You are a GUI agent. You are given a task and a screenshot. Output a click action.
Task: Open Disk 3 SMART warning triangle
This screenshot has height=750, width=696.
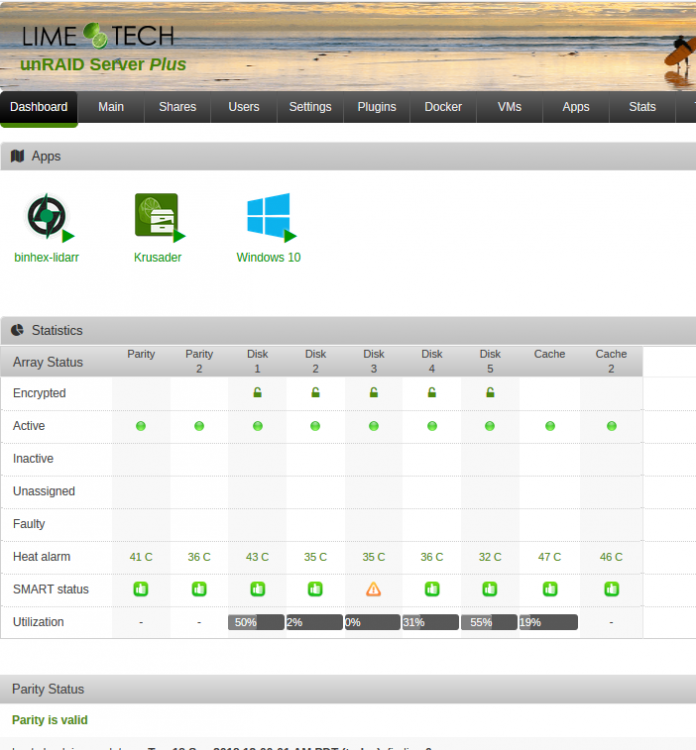pyautogui.click(x=374, y=589)
